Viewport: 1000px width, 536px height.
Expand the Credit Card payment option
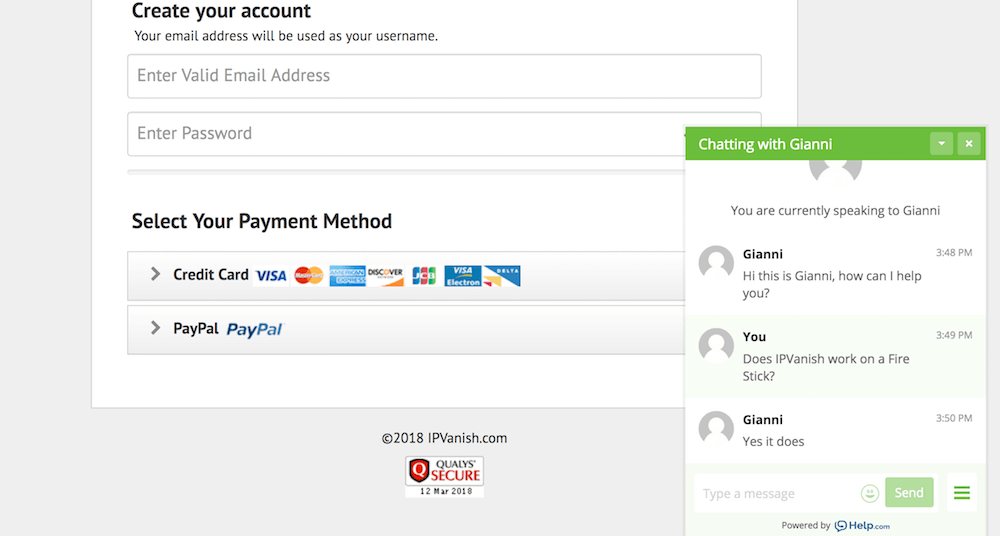(406, 276)
